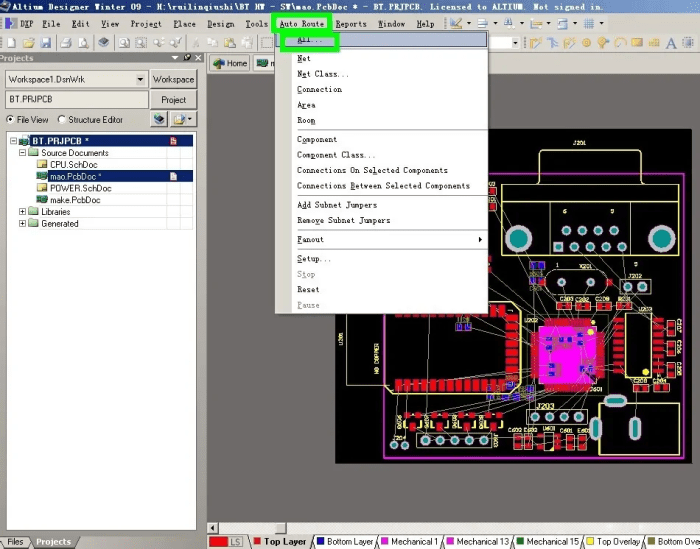Screen dimensions: 700x549
Task: Click the grid settings toolbar icon
Action: click(x=591, y=23)
